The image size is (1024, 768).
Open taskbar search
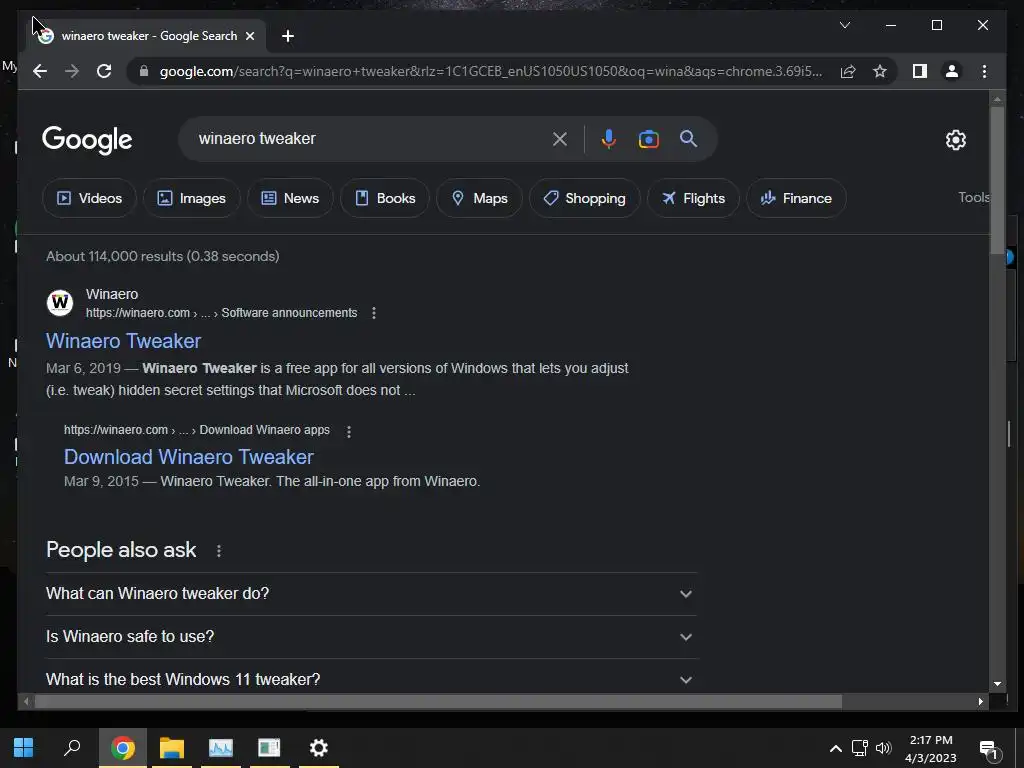click(72, 748)
